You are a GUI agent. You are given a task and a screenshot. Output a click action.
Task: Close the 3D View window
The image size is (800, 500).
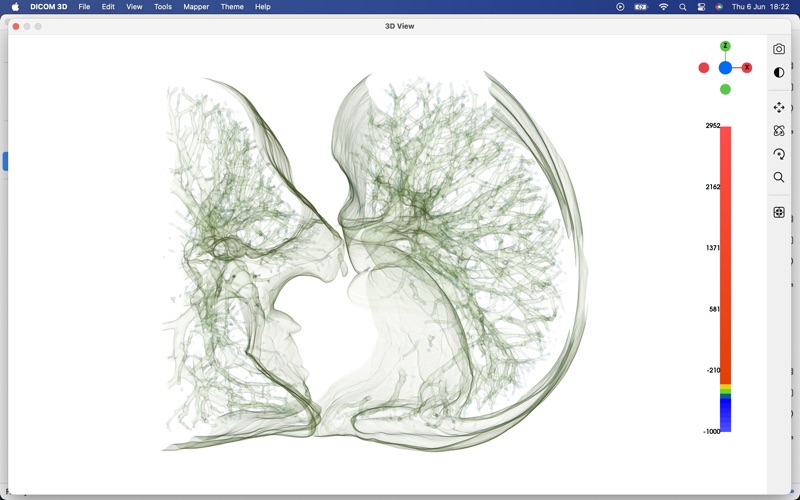pyautogui.click(x=16, y=26)
